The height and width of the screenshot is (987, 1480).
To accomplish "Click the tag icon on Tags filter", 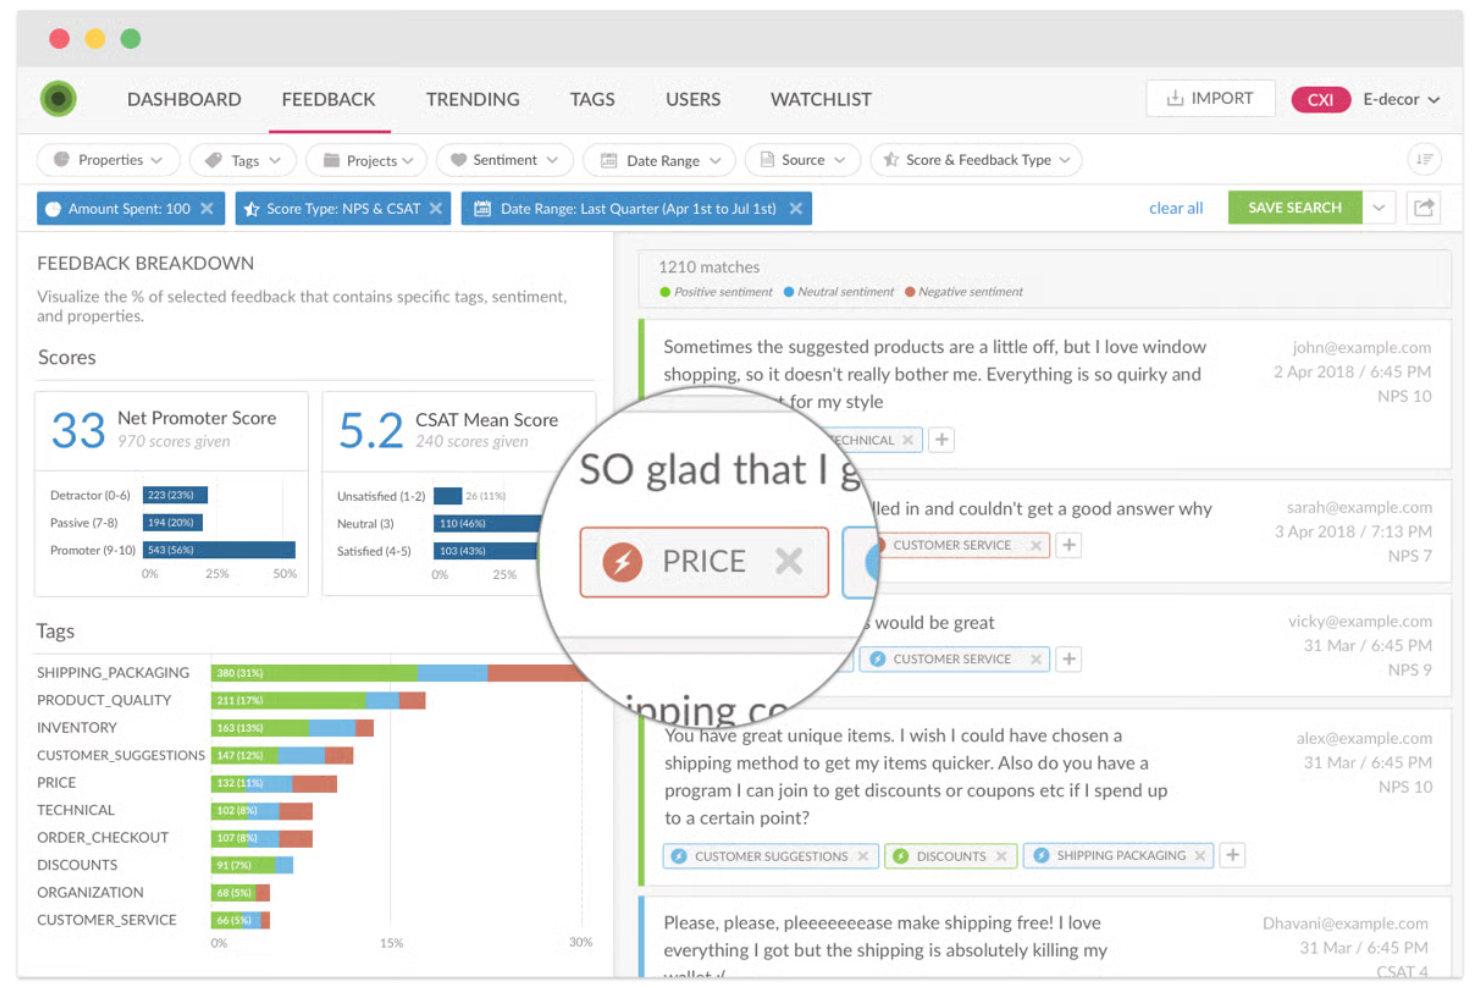I will 213,160.
